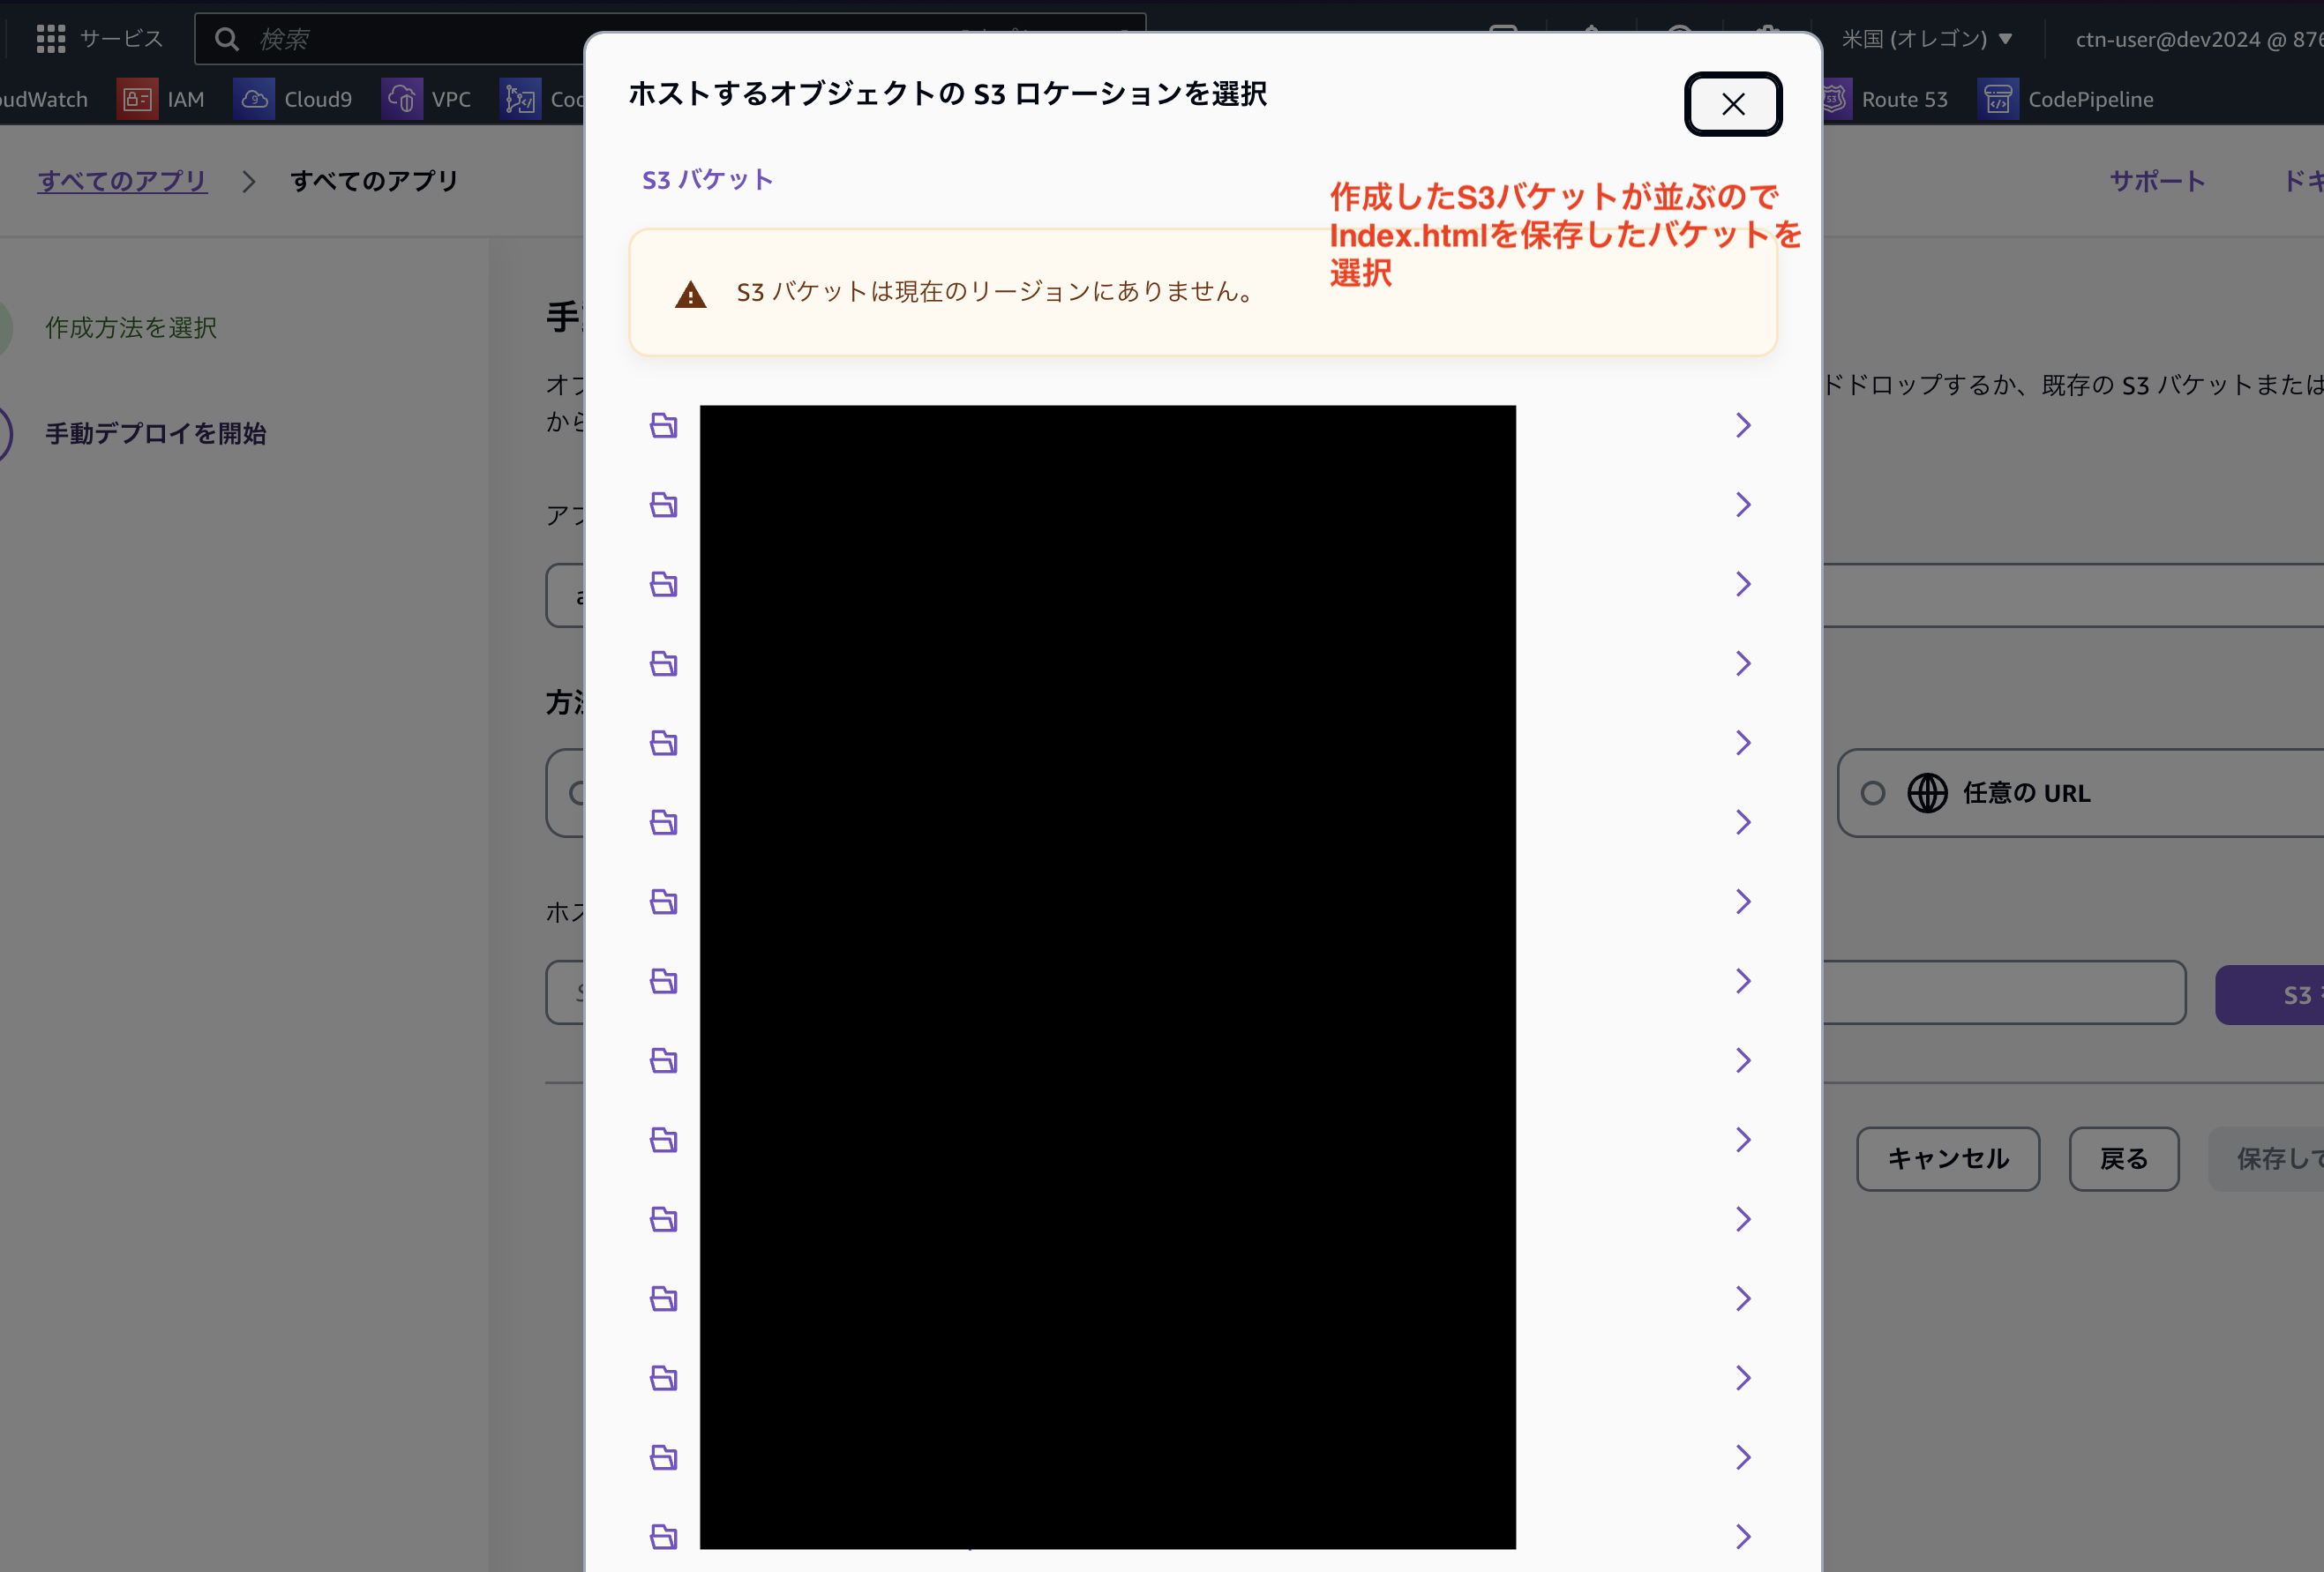Open the VPC service icon

401,98
